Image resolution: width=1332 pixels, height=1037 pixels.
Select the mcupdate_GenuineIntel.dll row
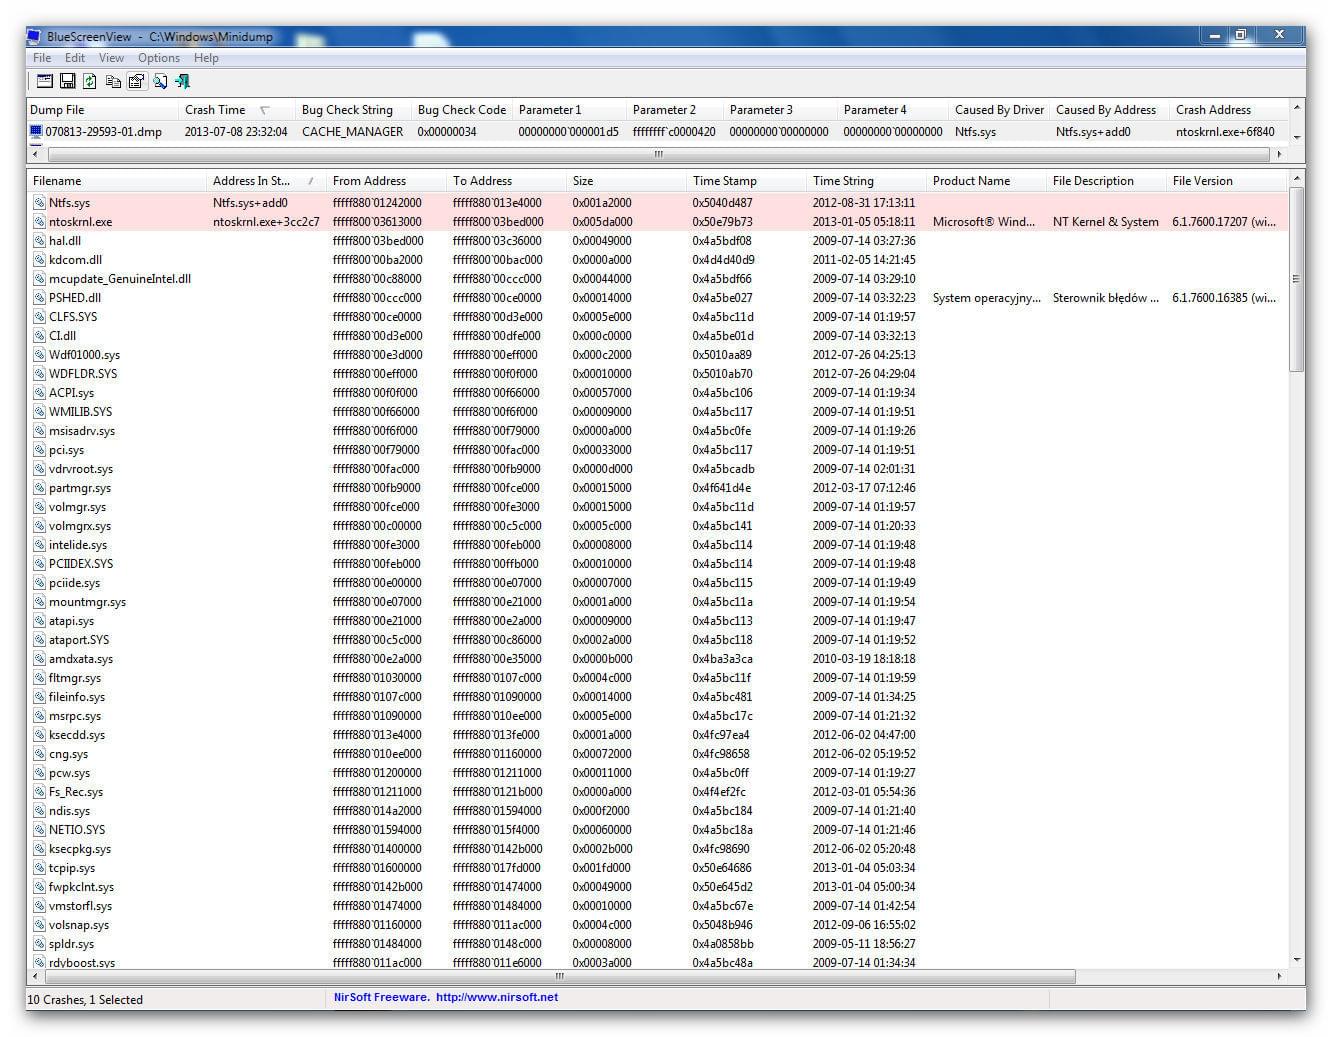click(x=658, y=279)
